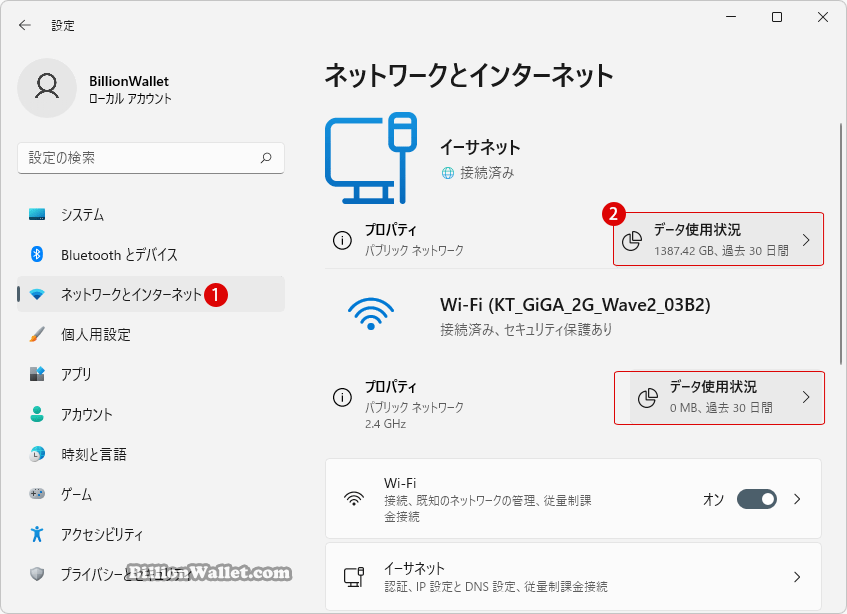Click the Ethernet data usage pie icon
The height and width of the screenshot is (614, 847).
pyautogui.click(x=631, y=241)
